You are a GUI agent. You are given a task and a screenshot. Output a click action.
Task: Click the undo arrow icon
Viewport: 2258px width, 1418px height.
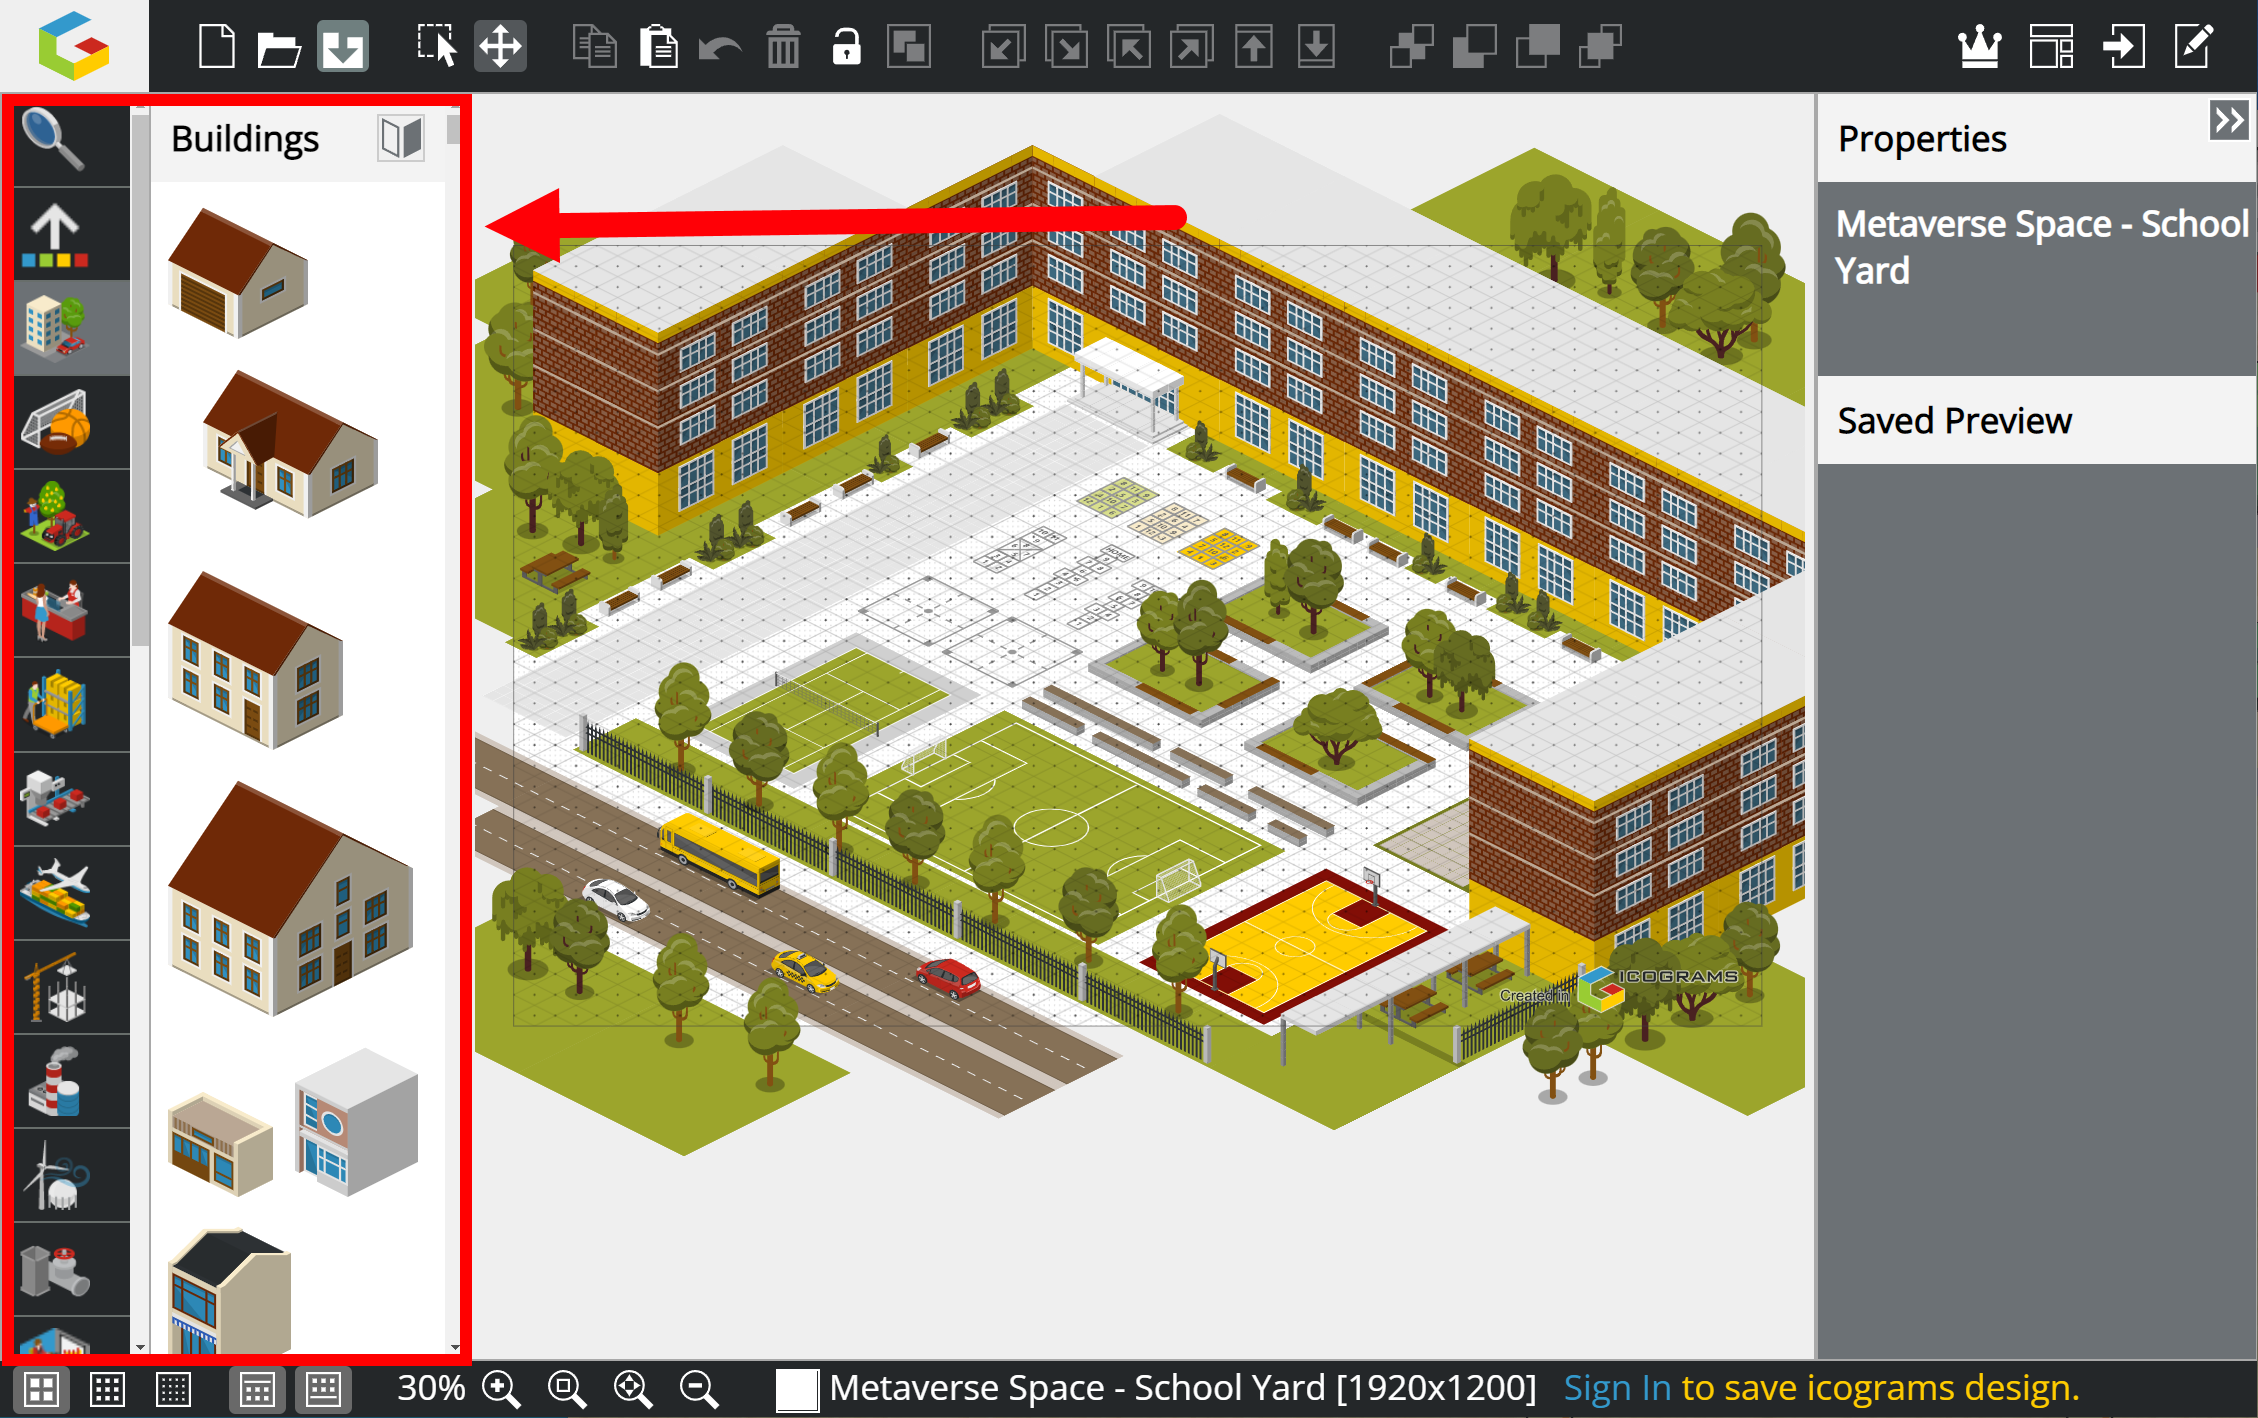[x=719, y=46]
